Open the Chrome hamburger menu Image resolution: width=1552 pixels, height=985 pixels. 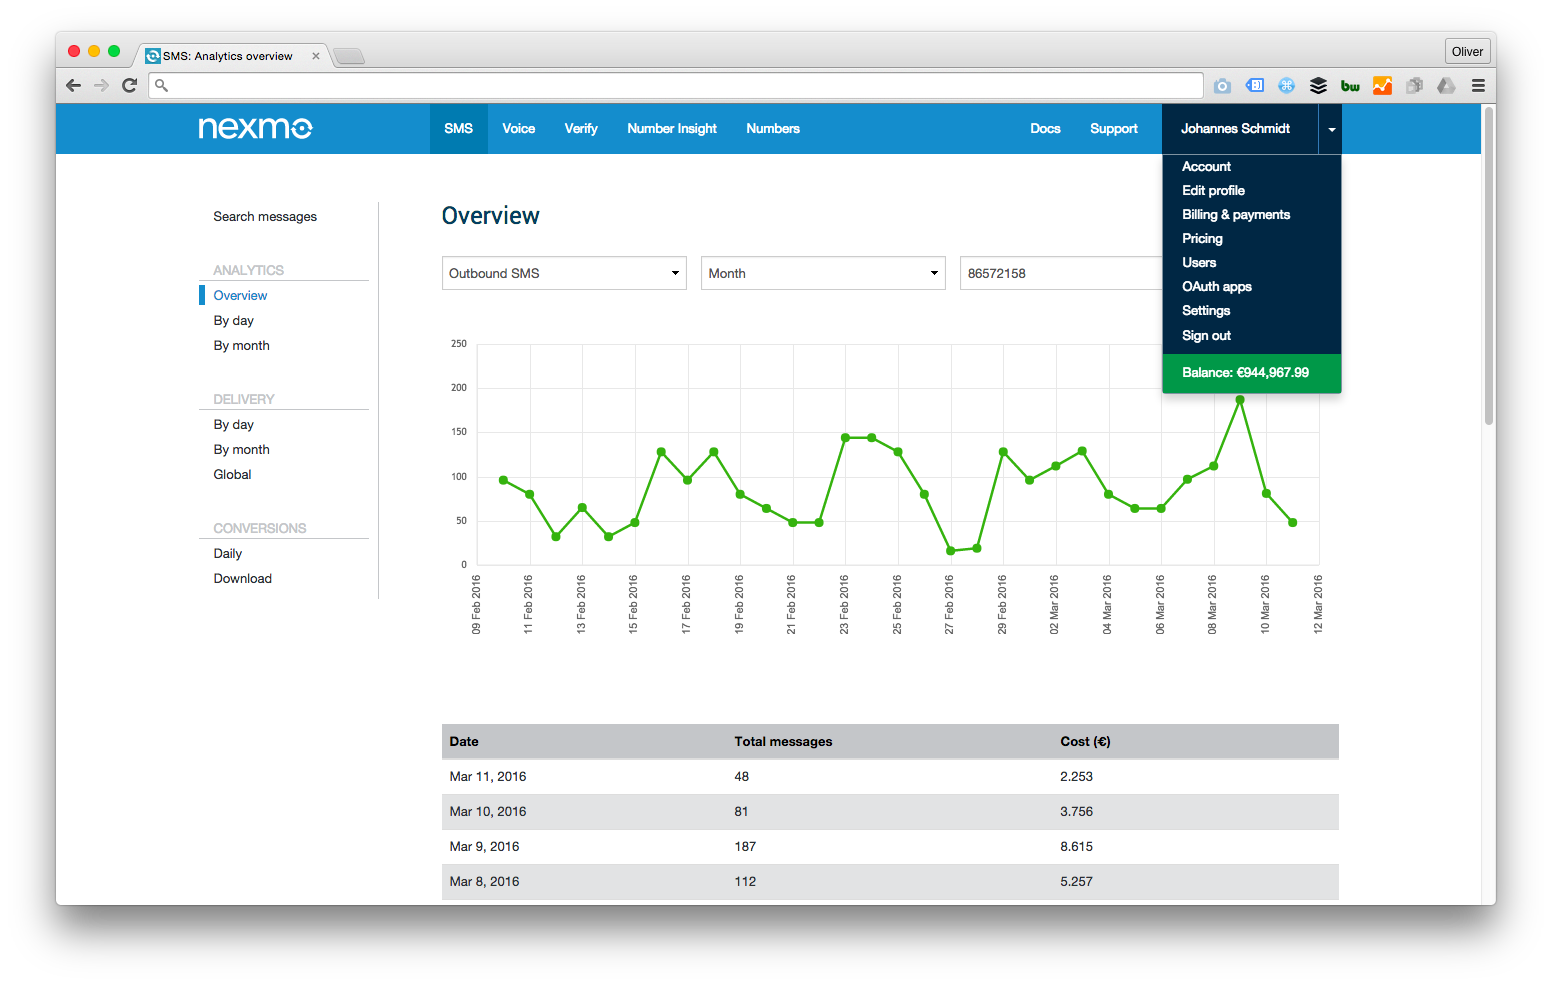tap(1478, 86)
